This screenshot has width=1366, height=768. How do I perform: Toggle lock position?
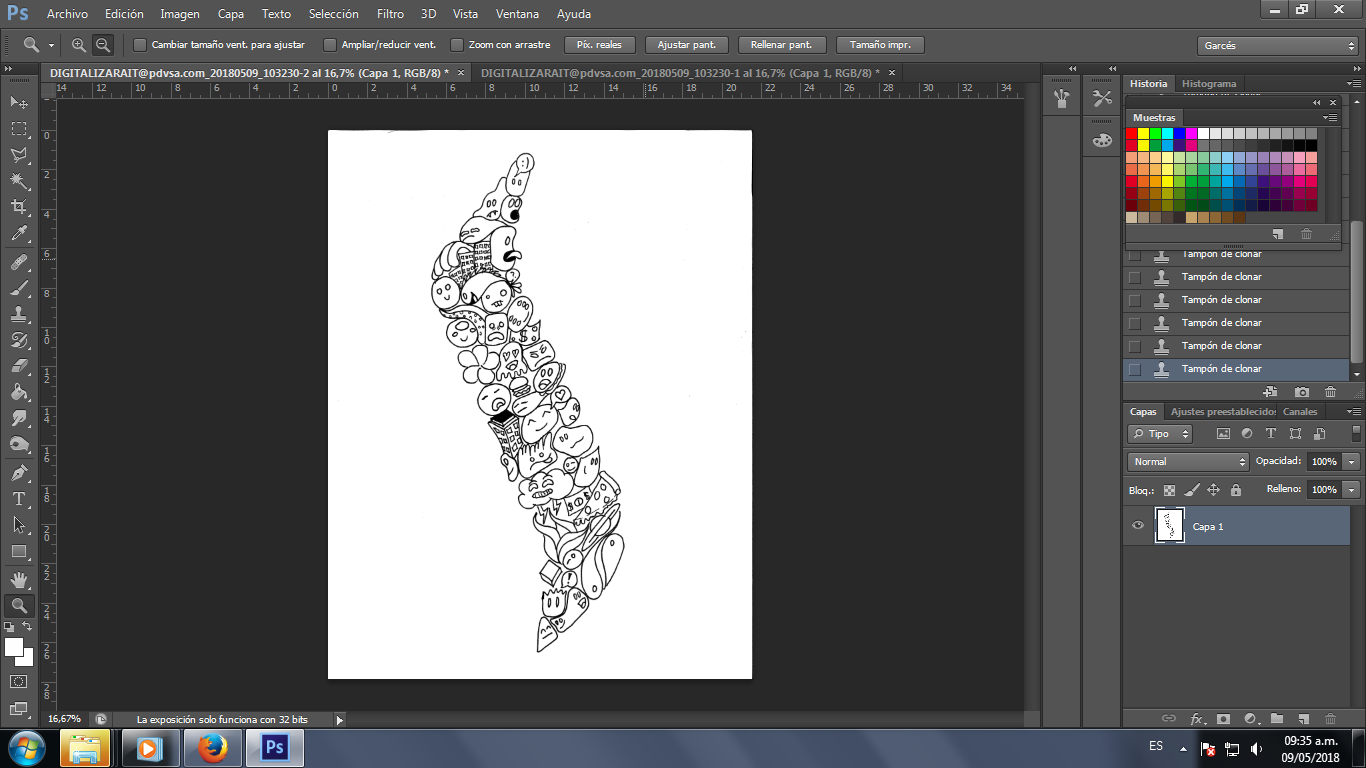click(x=1213, y=490)
